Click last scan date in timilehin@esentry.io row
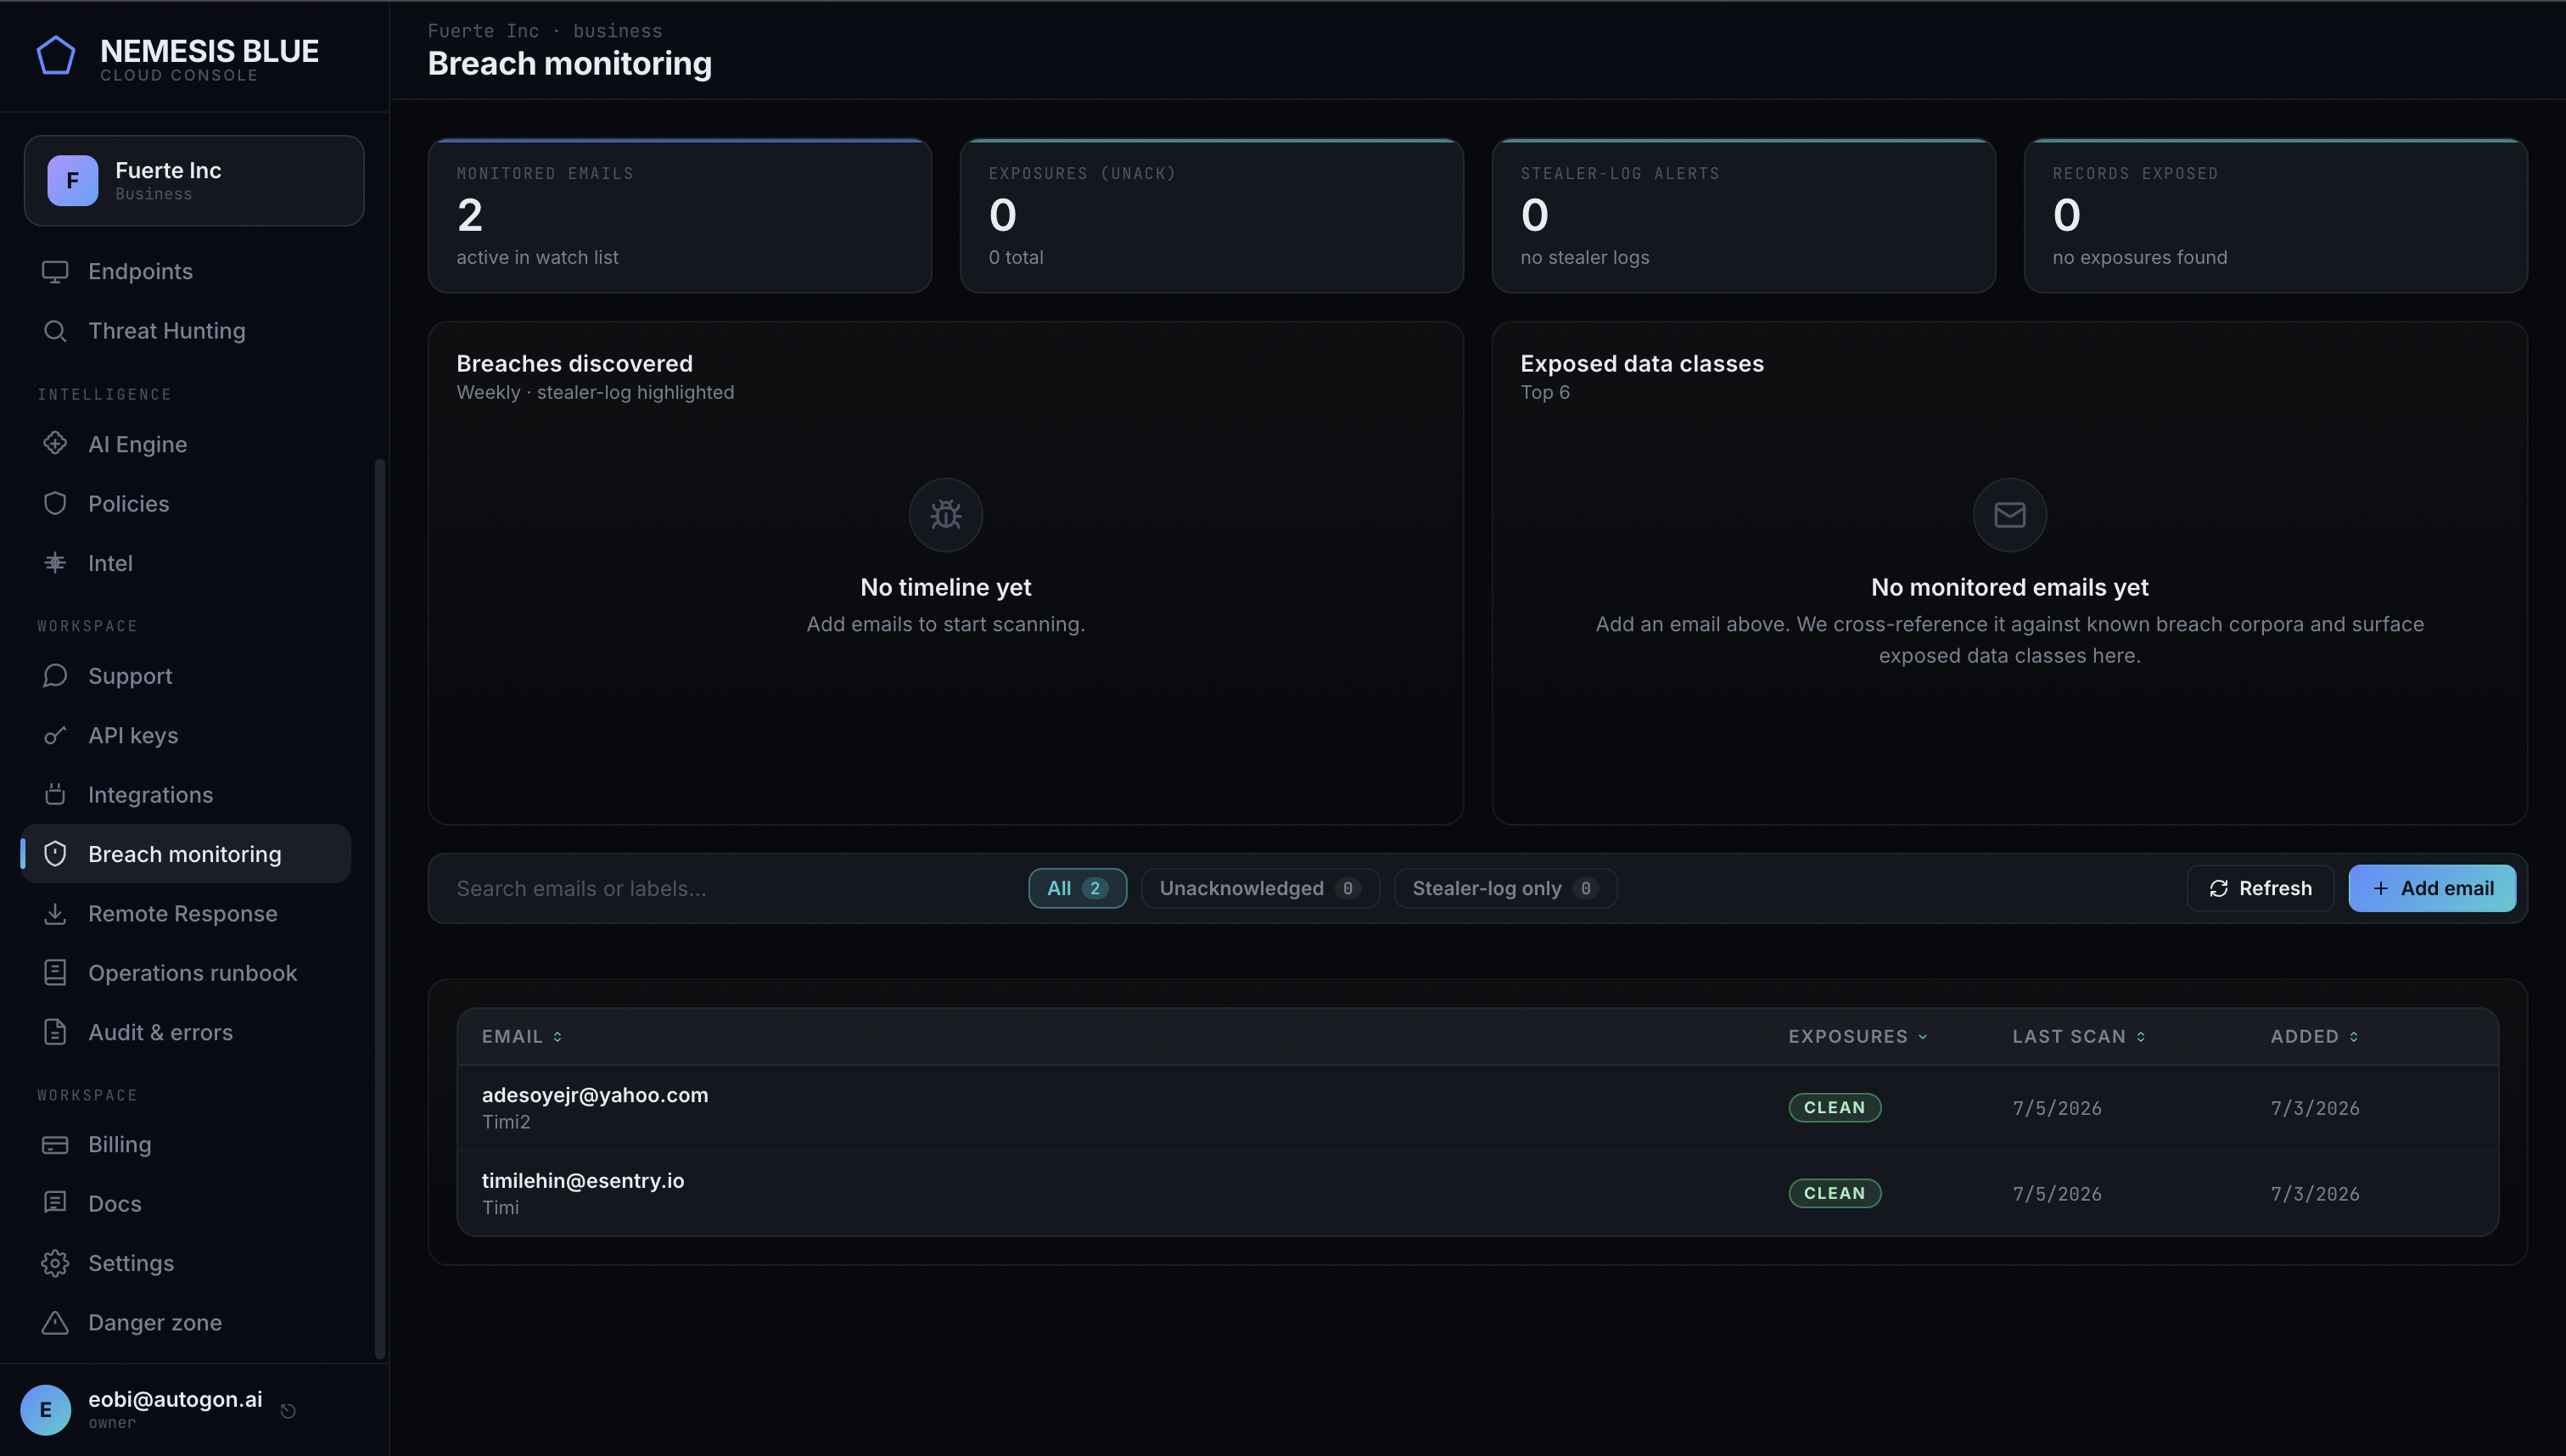Image resolution: width=2566 pixels, height=1456 pixels. coord(2056,1194)
